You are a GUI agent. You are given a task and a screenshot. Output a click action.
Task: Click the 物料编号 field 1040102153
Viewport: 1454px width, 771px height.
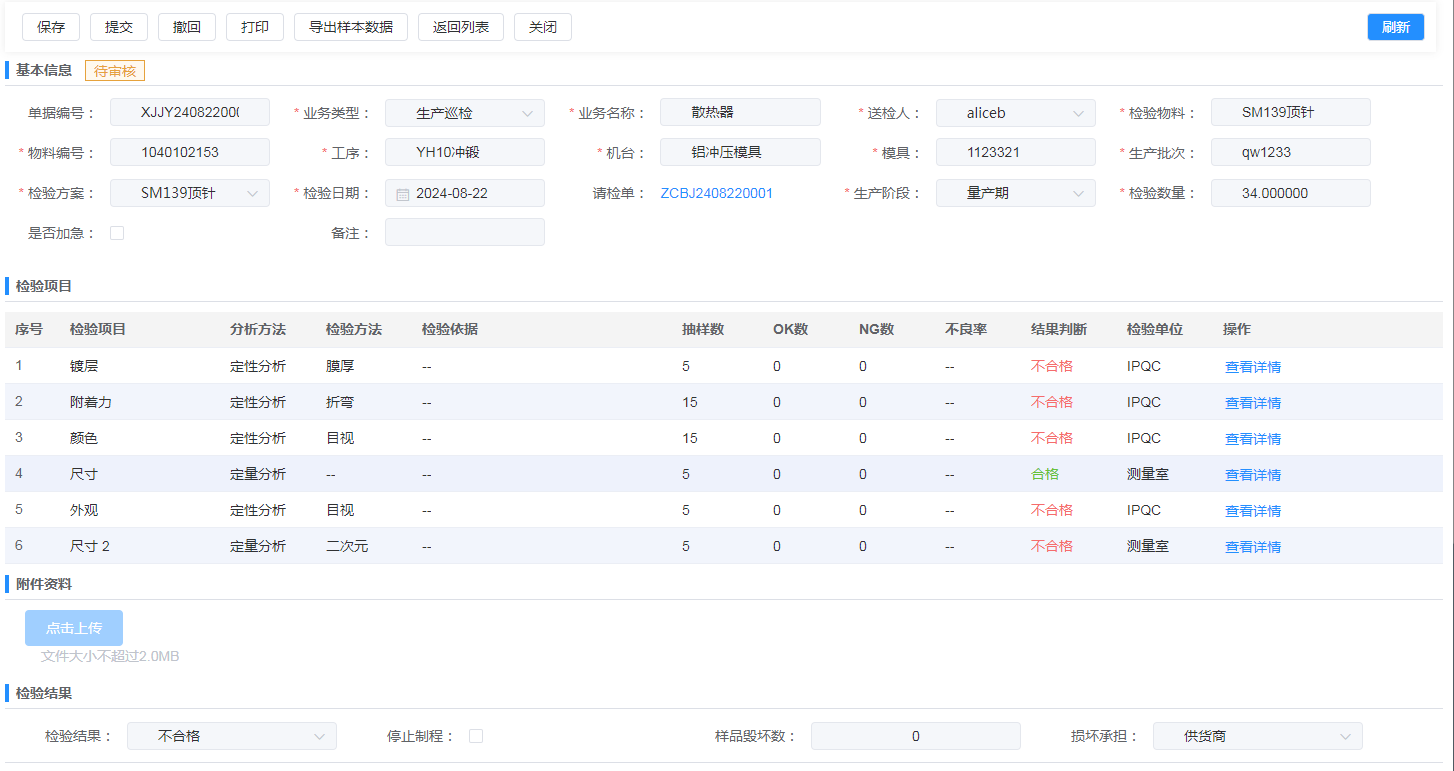click(x=190, y=153)
